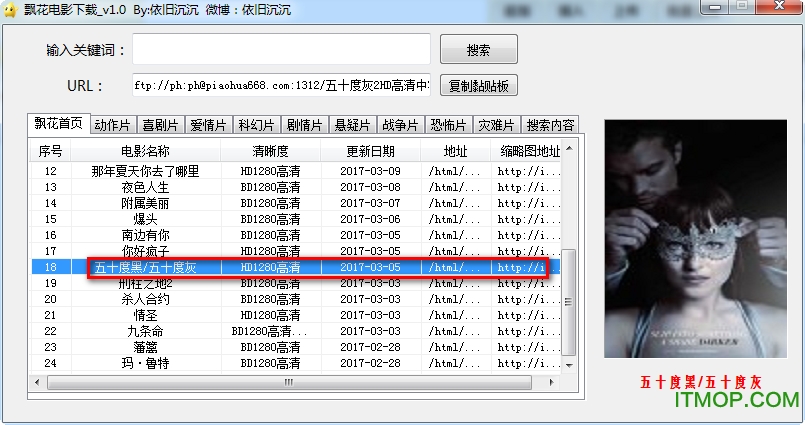This screenshot has width=805, height=425.
Task: Switch to the 悬疑片 tab
Action: click(352, 125)
